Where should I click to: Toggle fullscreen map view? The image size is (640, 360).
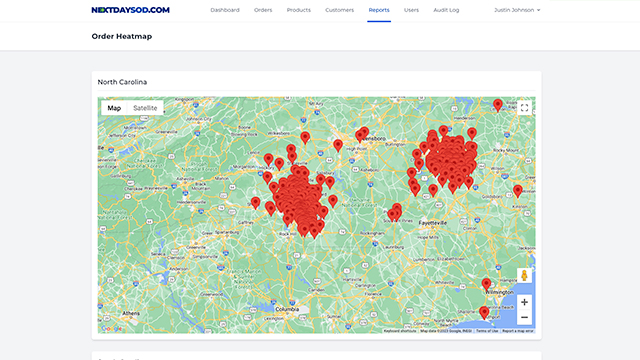coord(524,108)
